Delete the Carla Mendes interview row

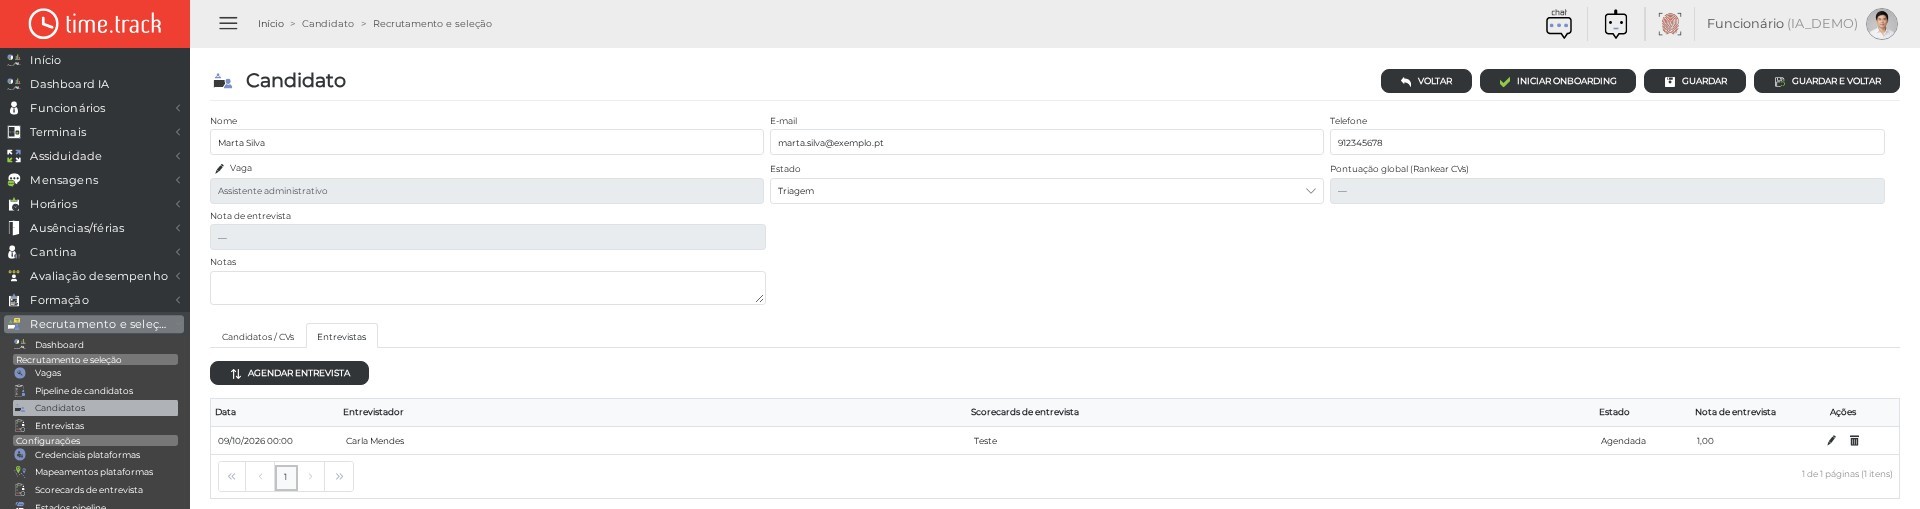[x=1854, y=441]
